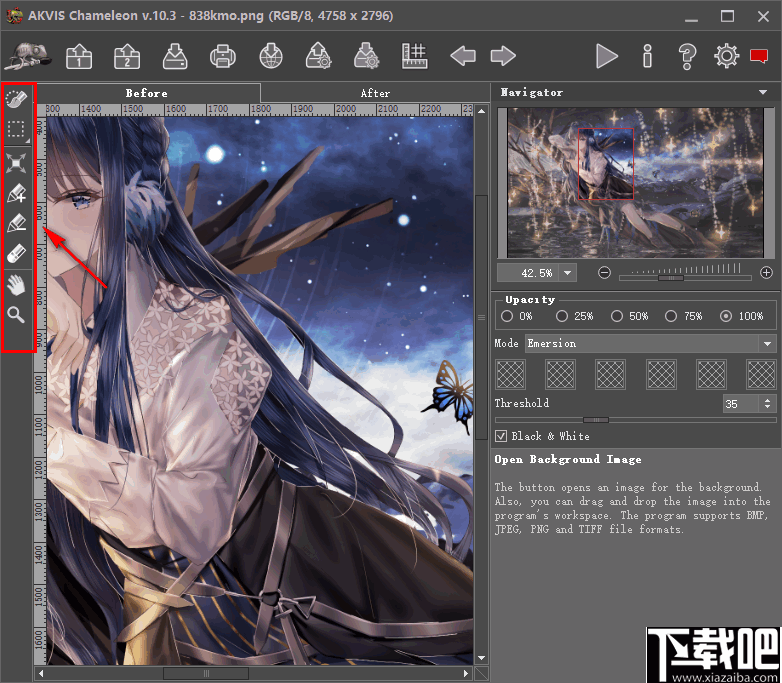Click the Threshold slider track

pos(650,420)
